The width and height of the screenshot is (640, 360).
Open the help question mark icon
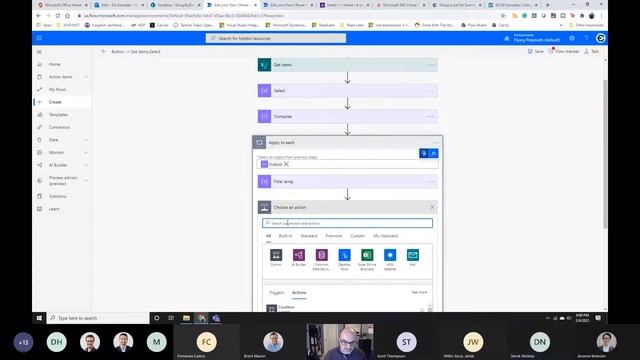(x=586, y=38)
